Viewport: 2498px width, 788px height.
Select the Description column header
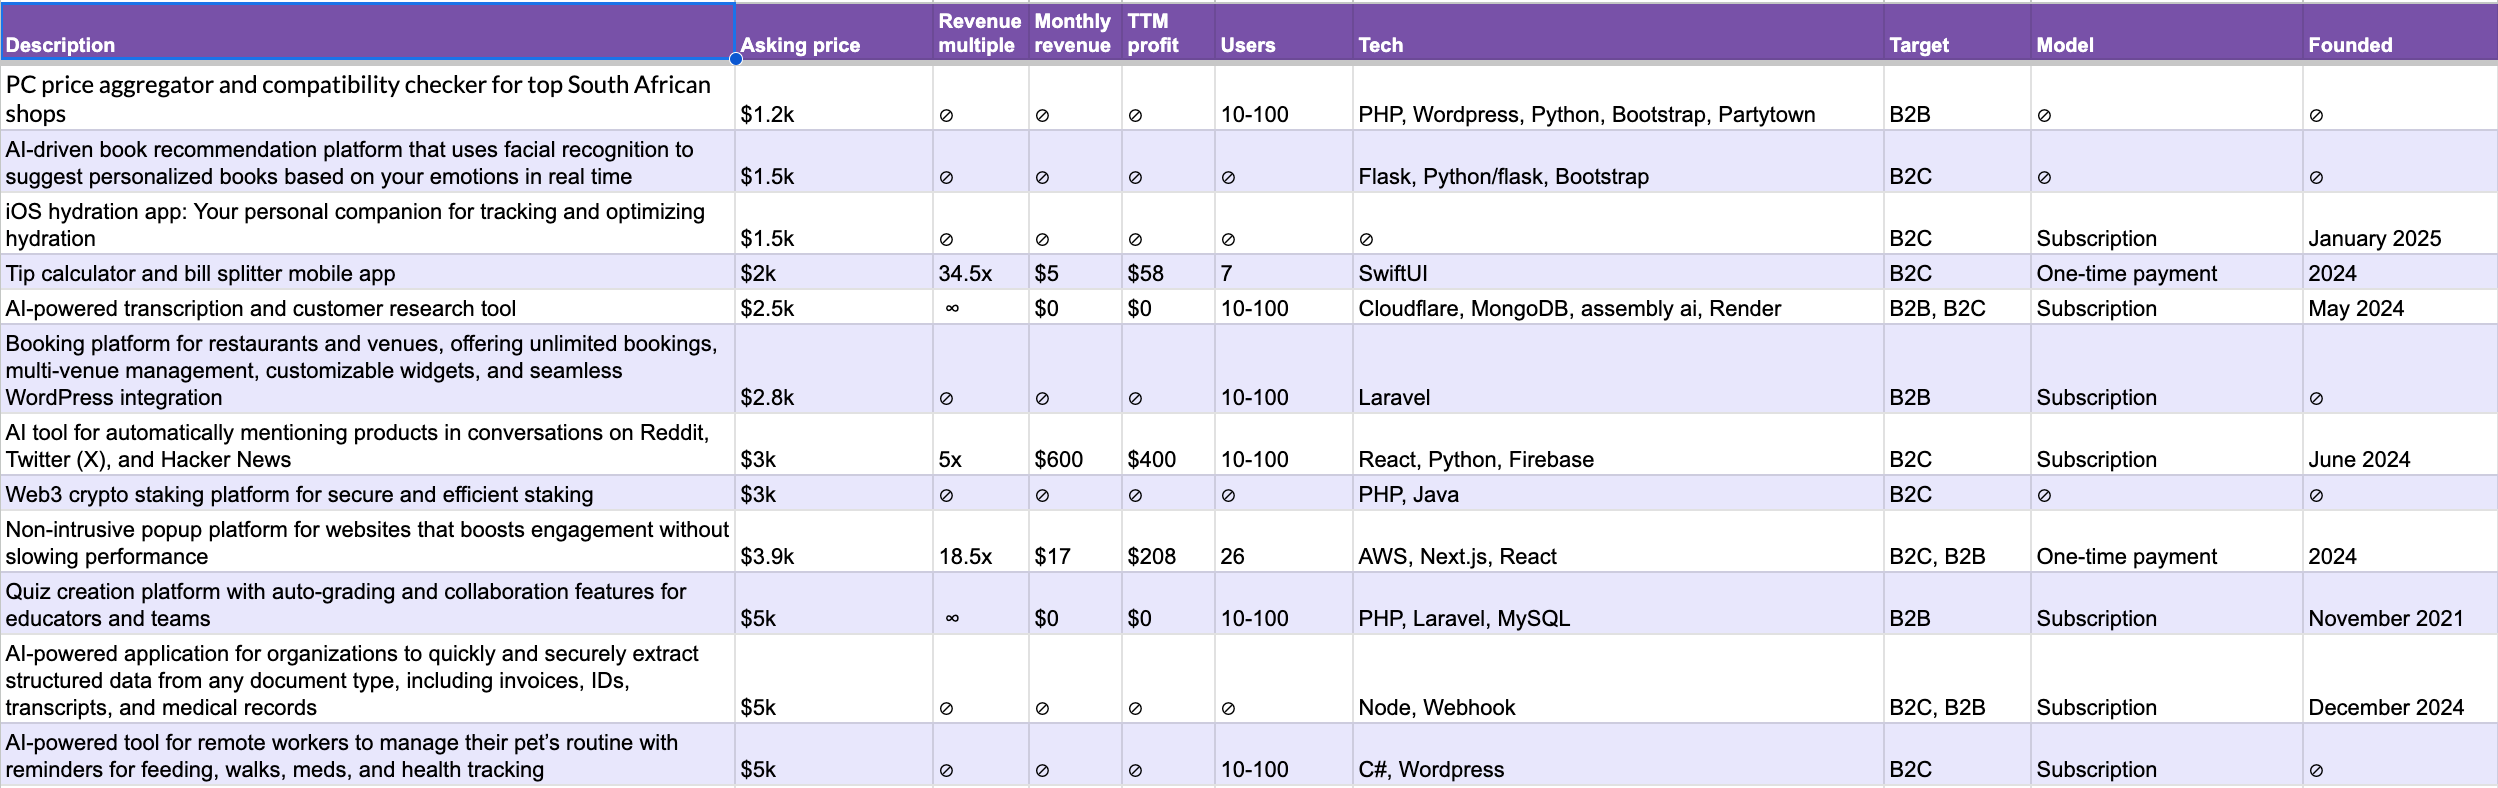[367, 32]
